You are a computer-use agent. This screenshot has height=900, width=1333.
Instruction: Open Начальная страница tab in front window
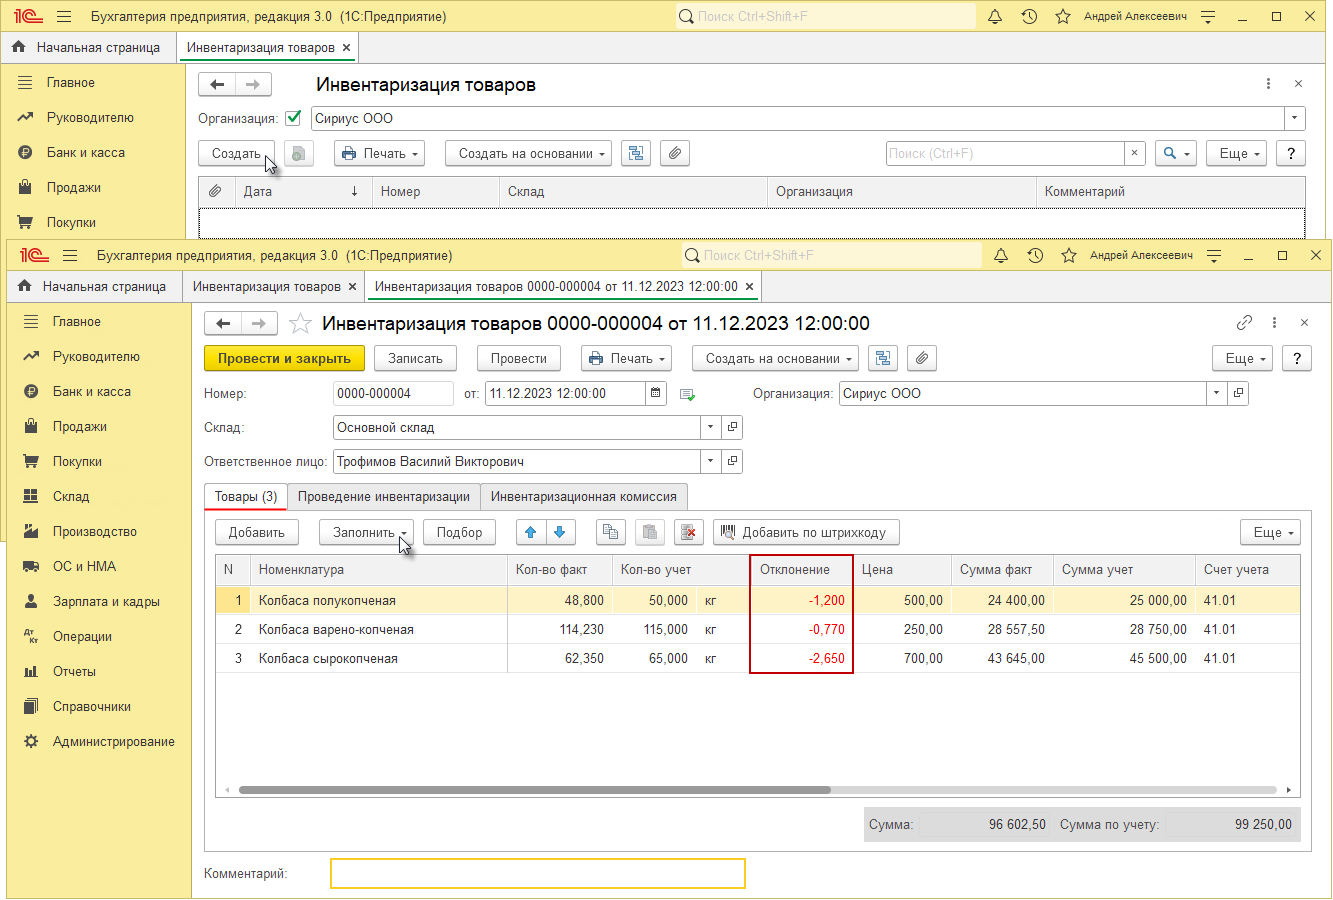pyautogui.click(x=94, y=286)
